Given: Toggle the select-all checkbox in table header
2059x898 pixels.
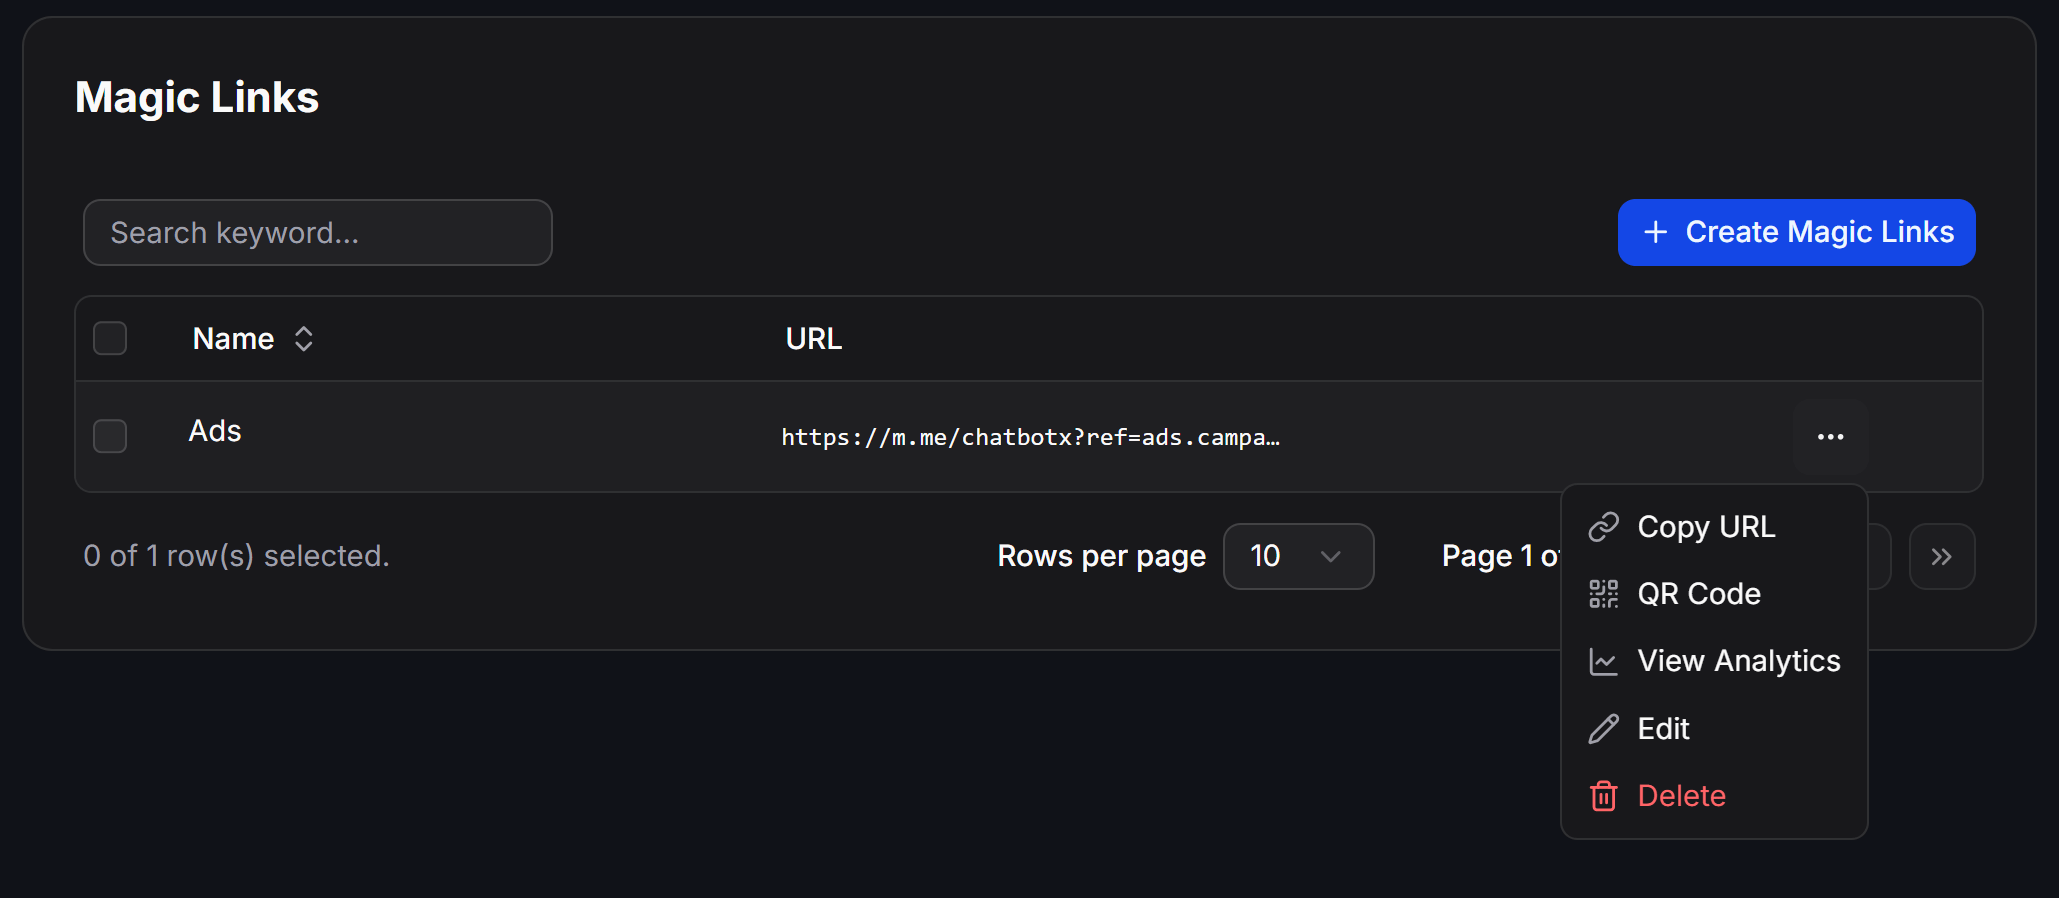Looking at the screenshot, I should [110, 338].
